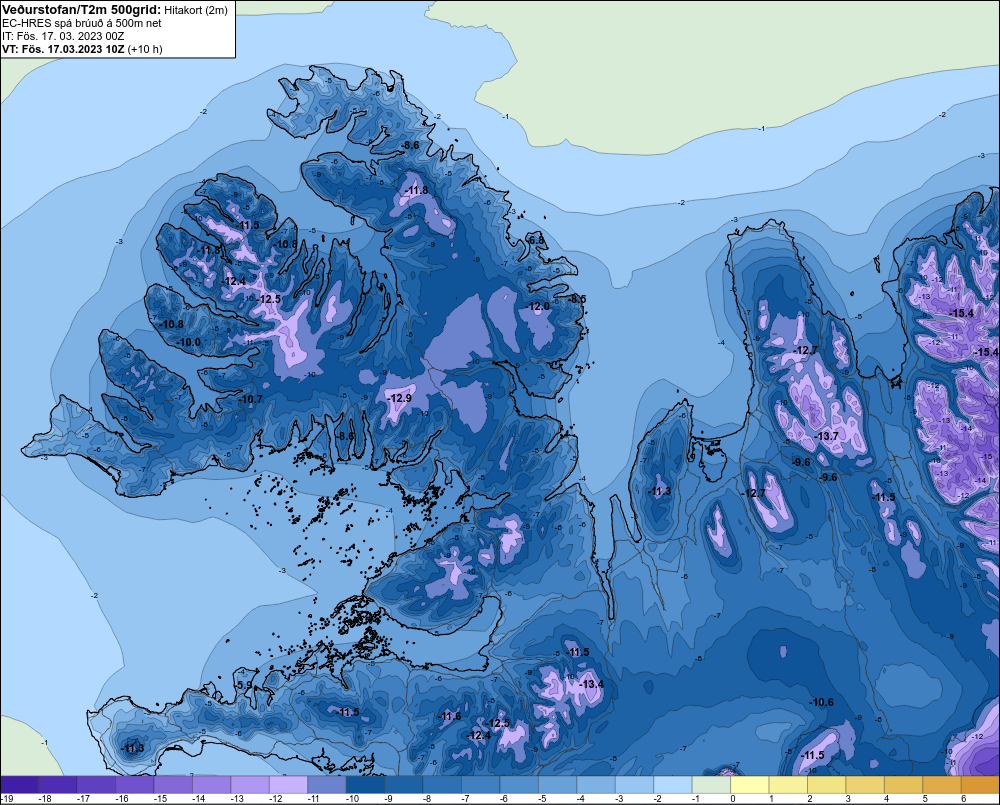The image size is (1000, 805).
Task: Click the 'VT: Fös. 17.03.2023 10Z' valid time
Action: [x=63, y=49]
